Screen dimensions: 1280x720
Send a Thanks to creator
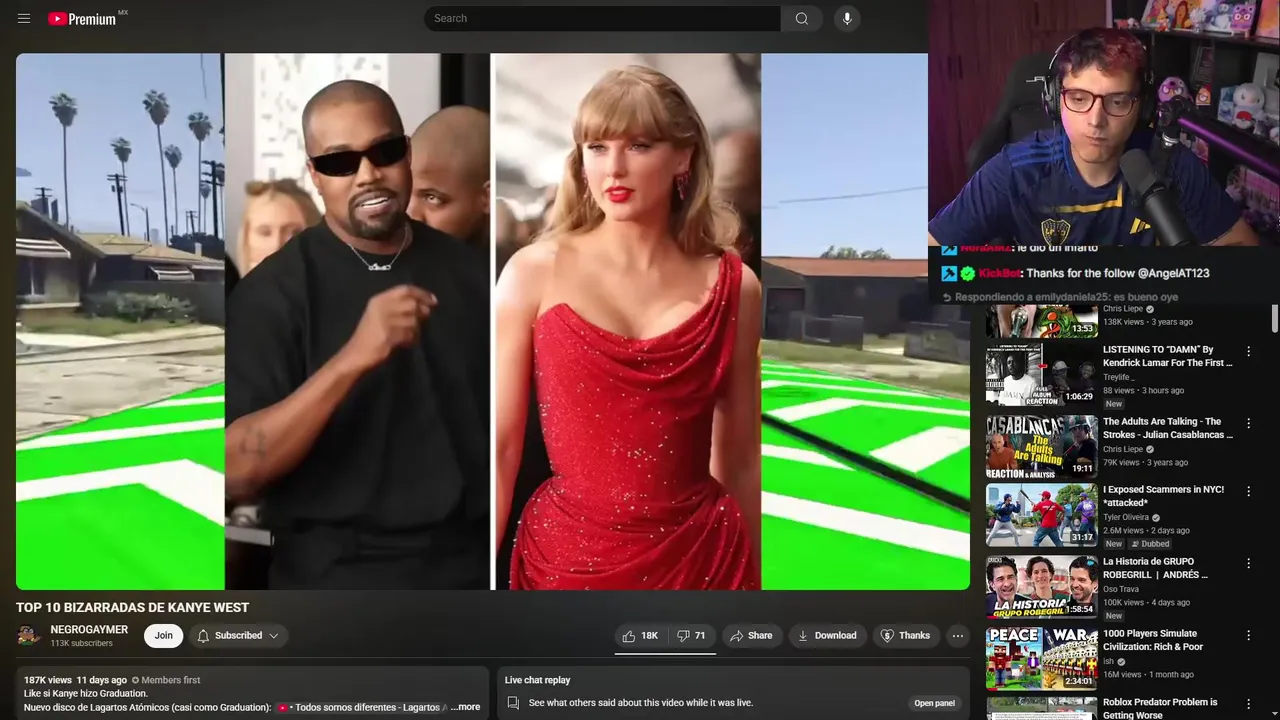click(905, 635)
